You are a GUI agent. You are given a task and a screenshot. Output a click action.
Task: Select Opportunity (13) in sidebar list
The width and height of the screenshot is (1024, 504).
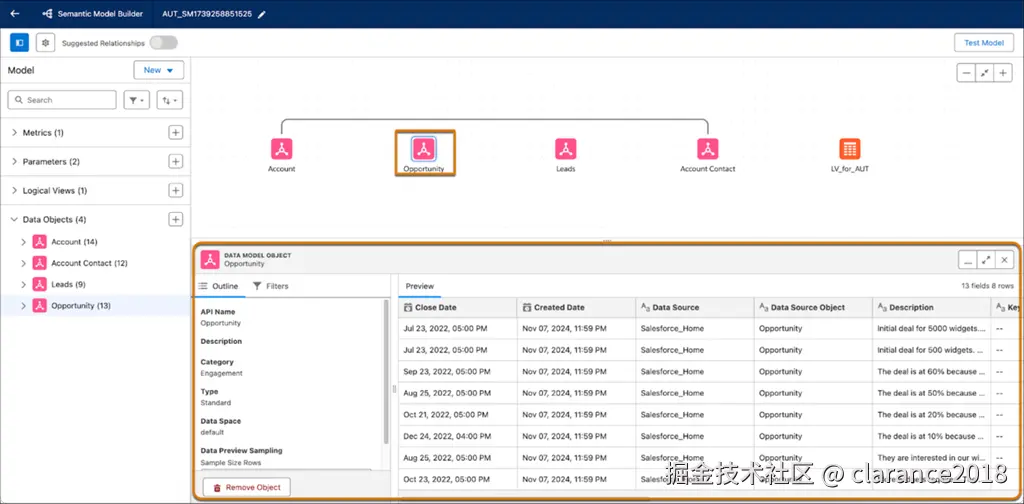click(x=81, y=306)
